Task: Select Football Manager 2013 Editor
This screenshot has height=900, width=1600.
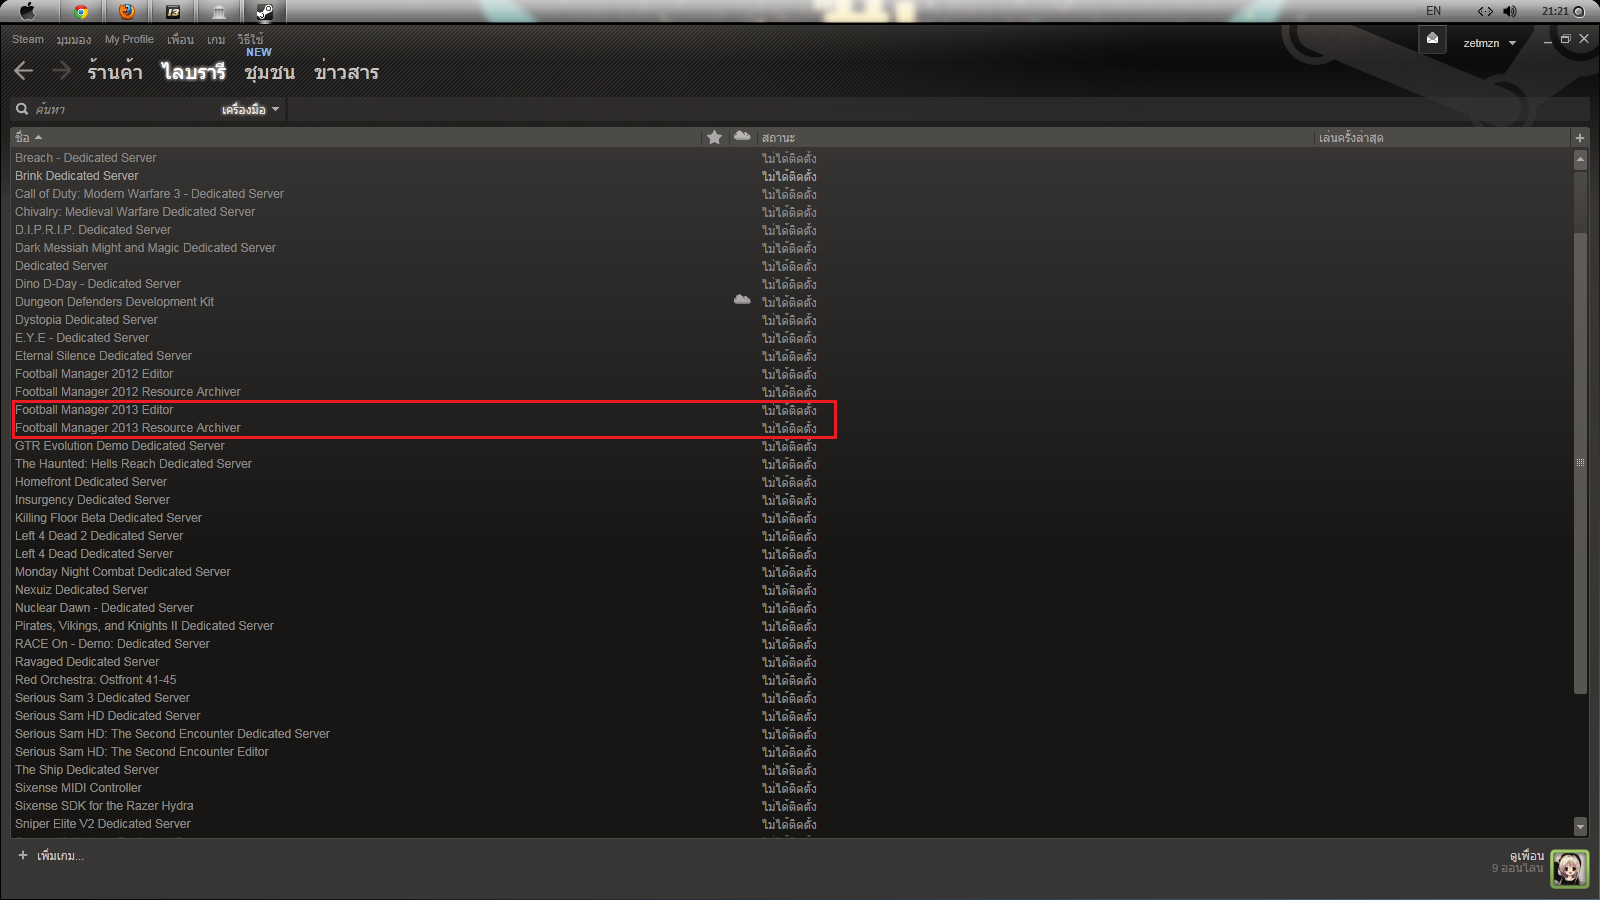Action: tap(94, 410)
